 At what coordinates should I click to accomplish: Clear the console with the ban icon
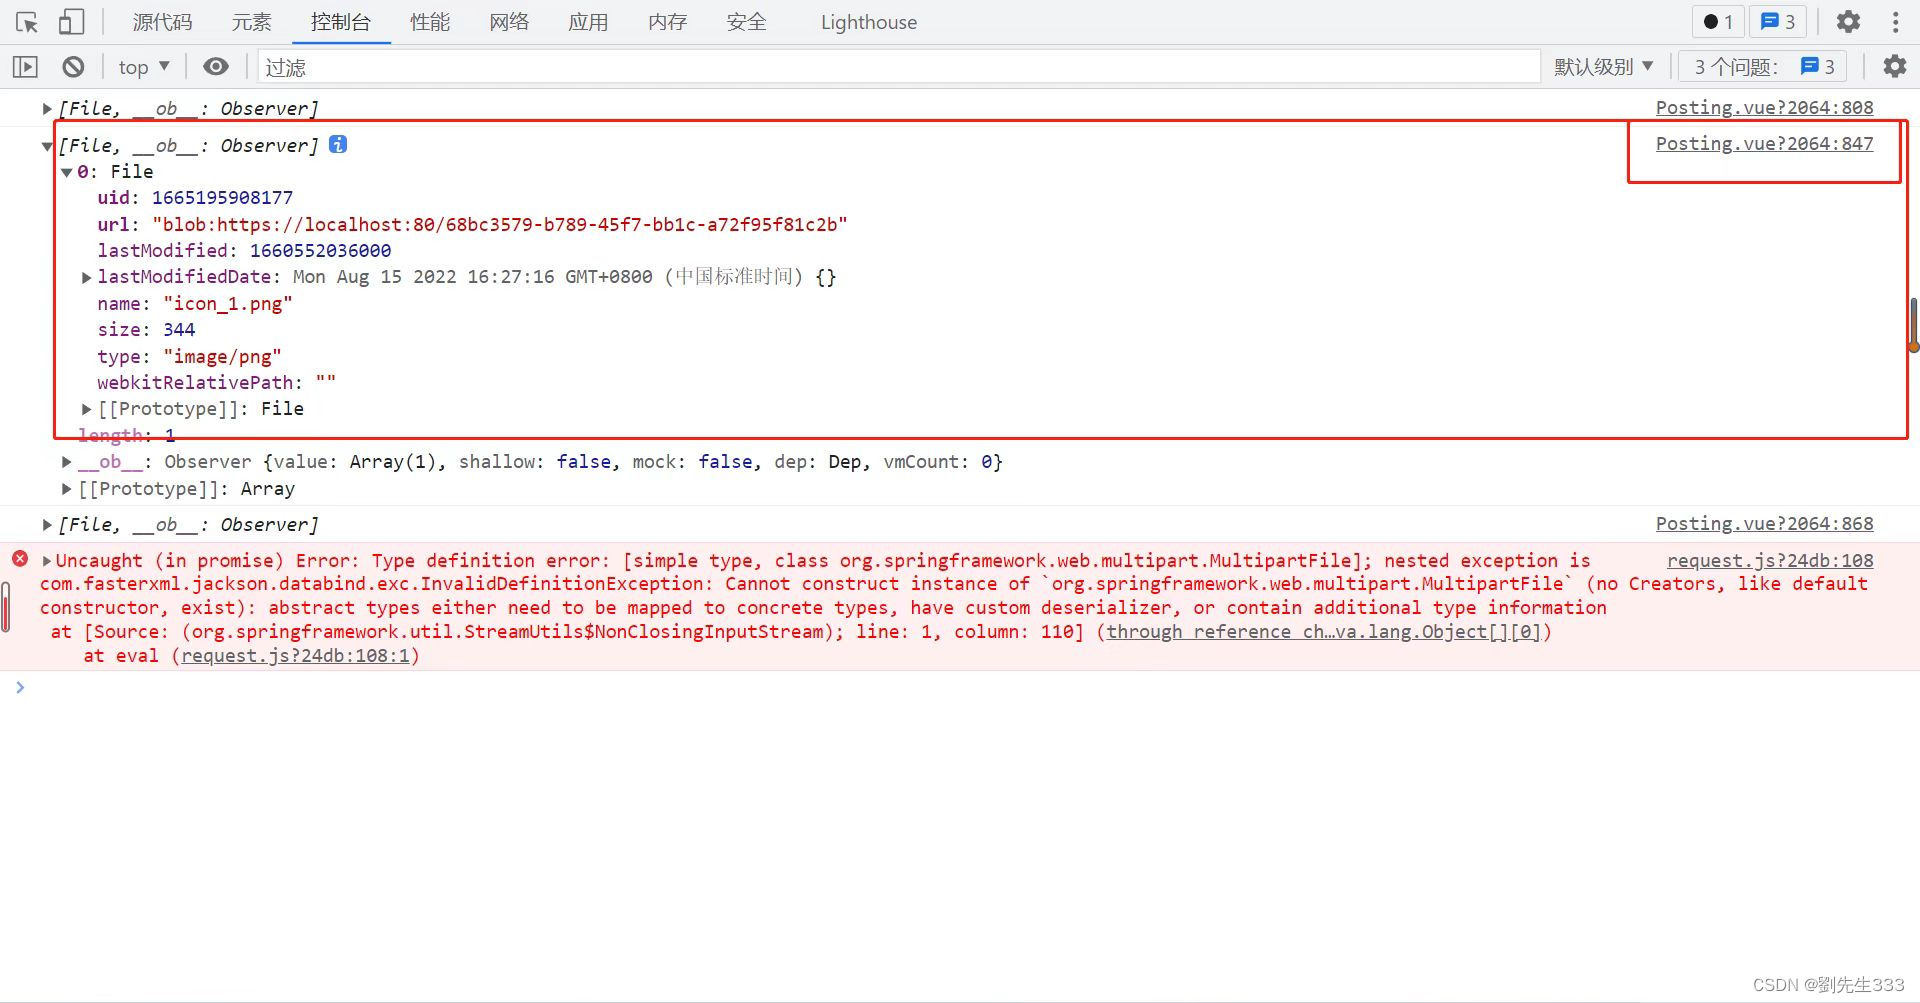coord(73,67)
